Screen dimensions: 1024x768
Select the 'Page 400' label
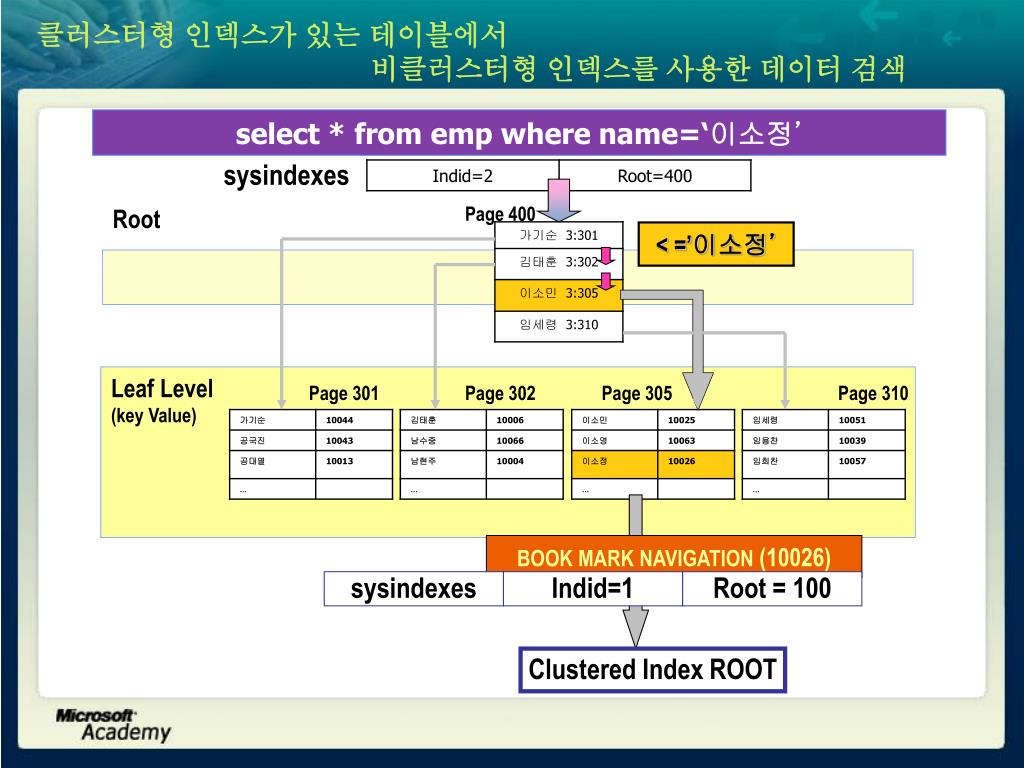500,214
